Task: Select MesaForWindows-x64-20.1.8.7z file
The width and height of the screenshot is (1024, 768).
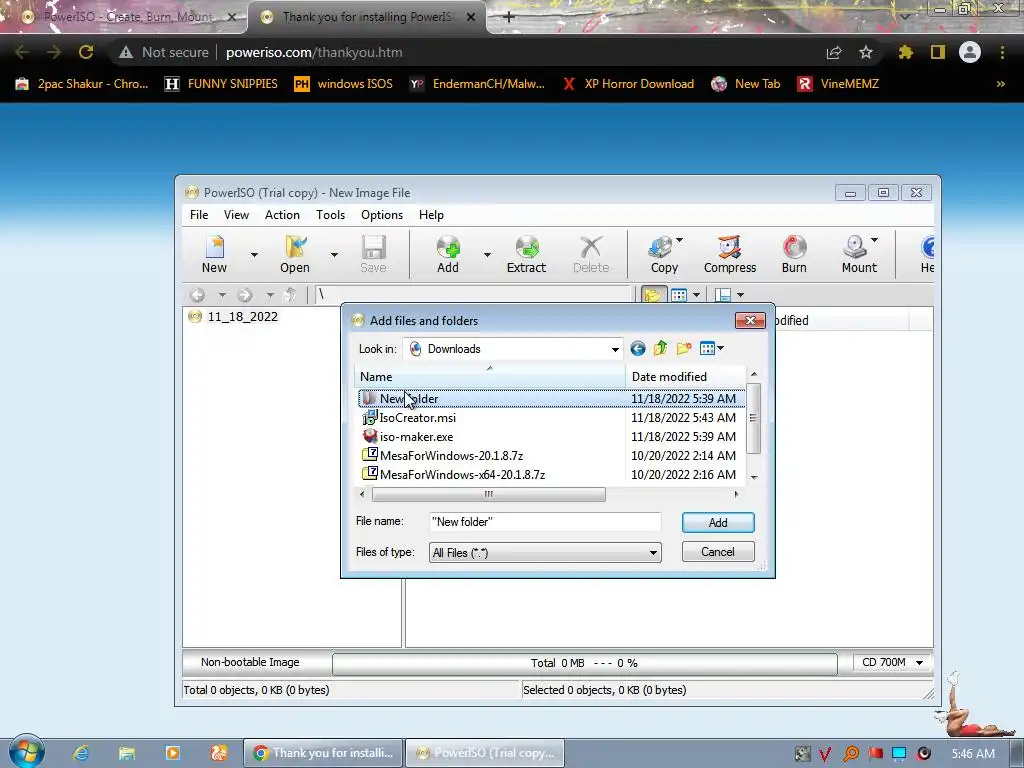Action: click(462, 474)
